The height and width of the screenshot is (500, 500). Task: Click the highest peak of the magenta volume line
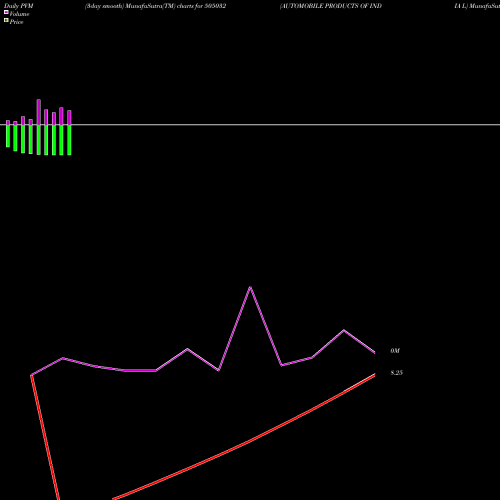tap(250, 287)
